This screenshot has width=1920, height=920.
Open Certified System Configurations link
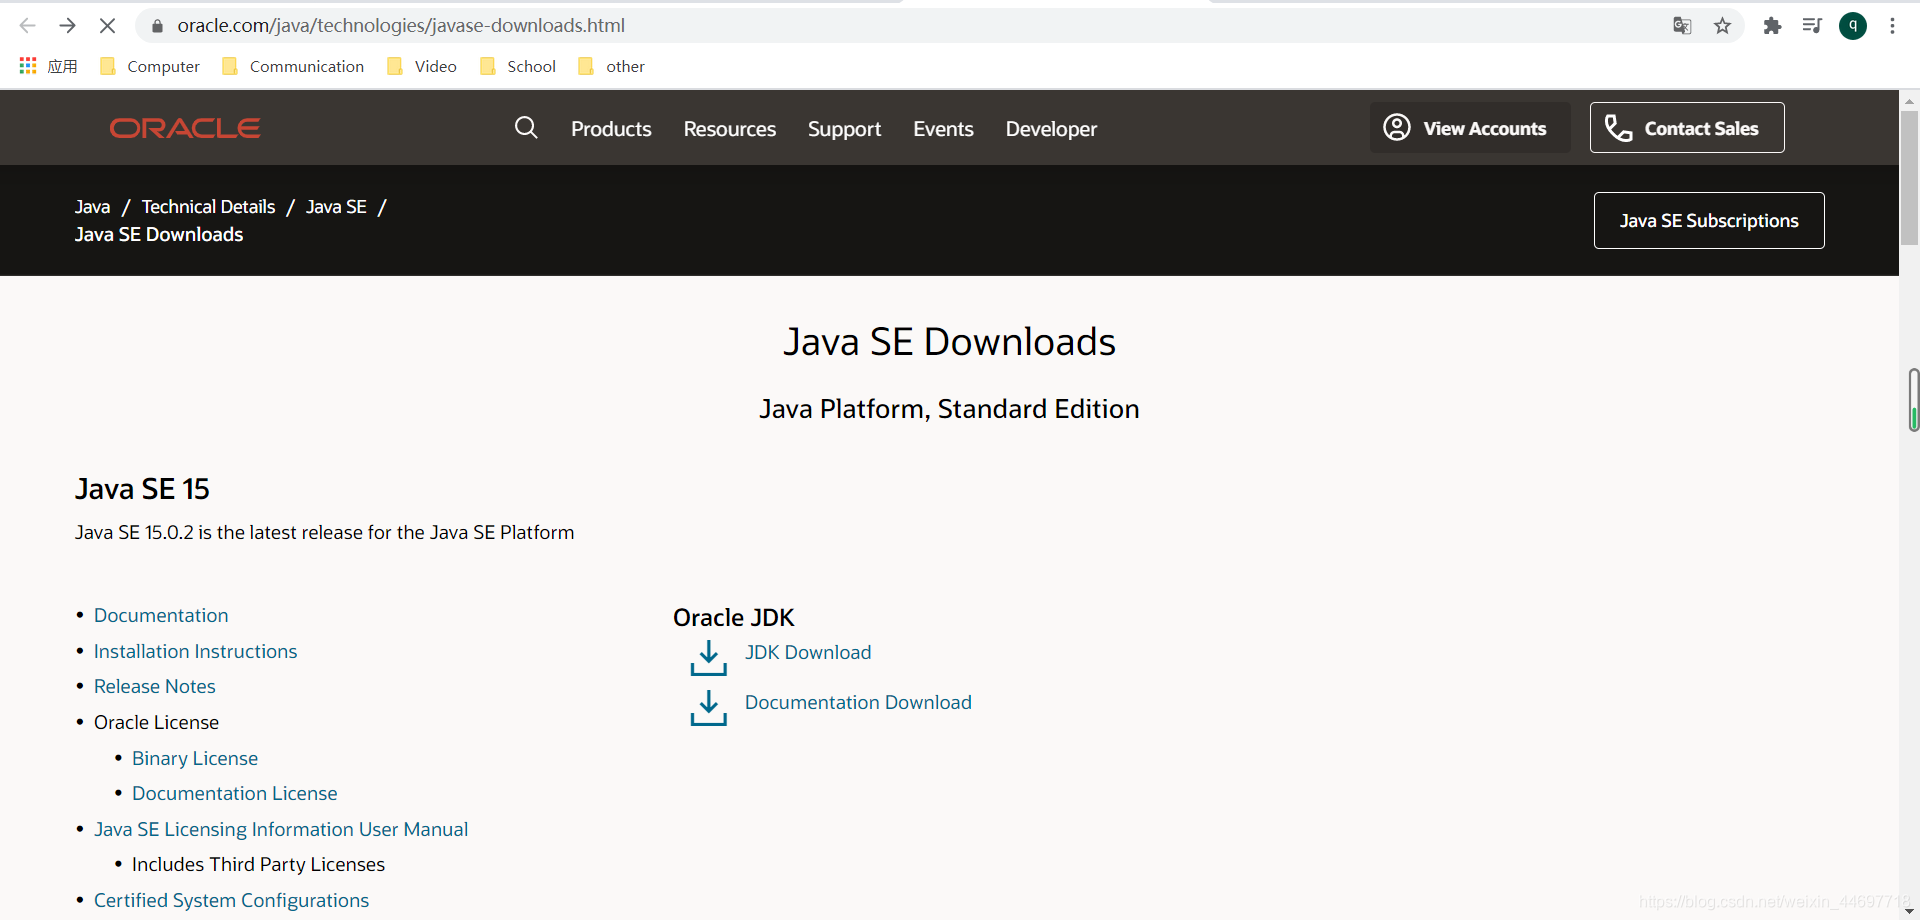[x=231, y=901]
